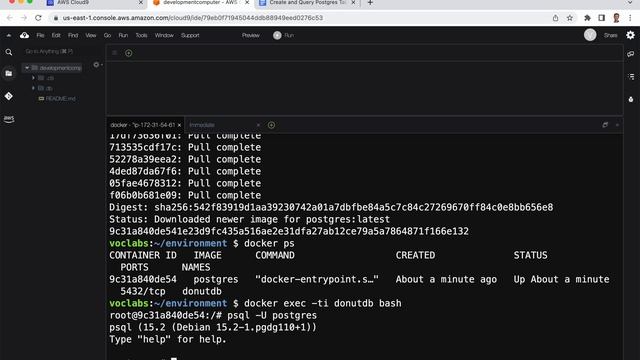Open the Outline panel icon

[631, 77]
